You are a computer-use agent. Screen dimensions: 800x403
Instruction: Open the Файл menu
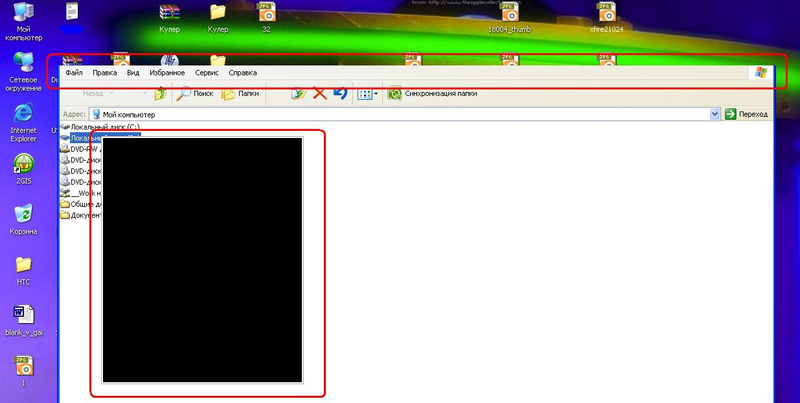(x=74, y=73)
